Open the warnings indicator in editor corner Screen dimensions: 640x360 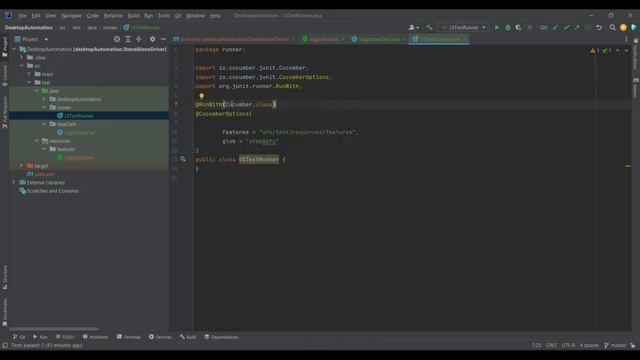[x=595, y=51]
